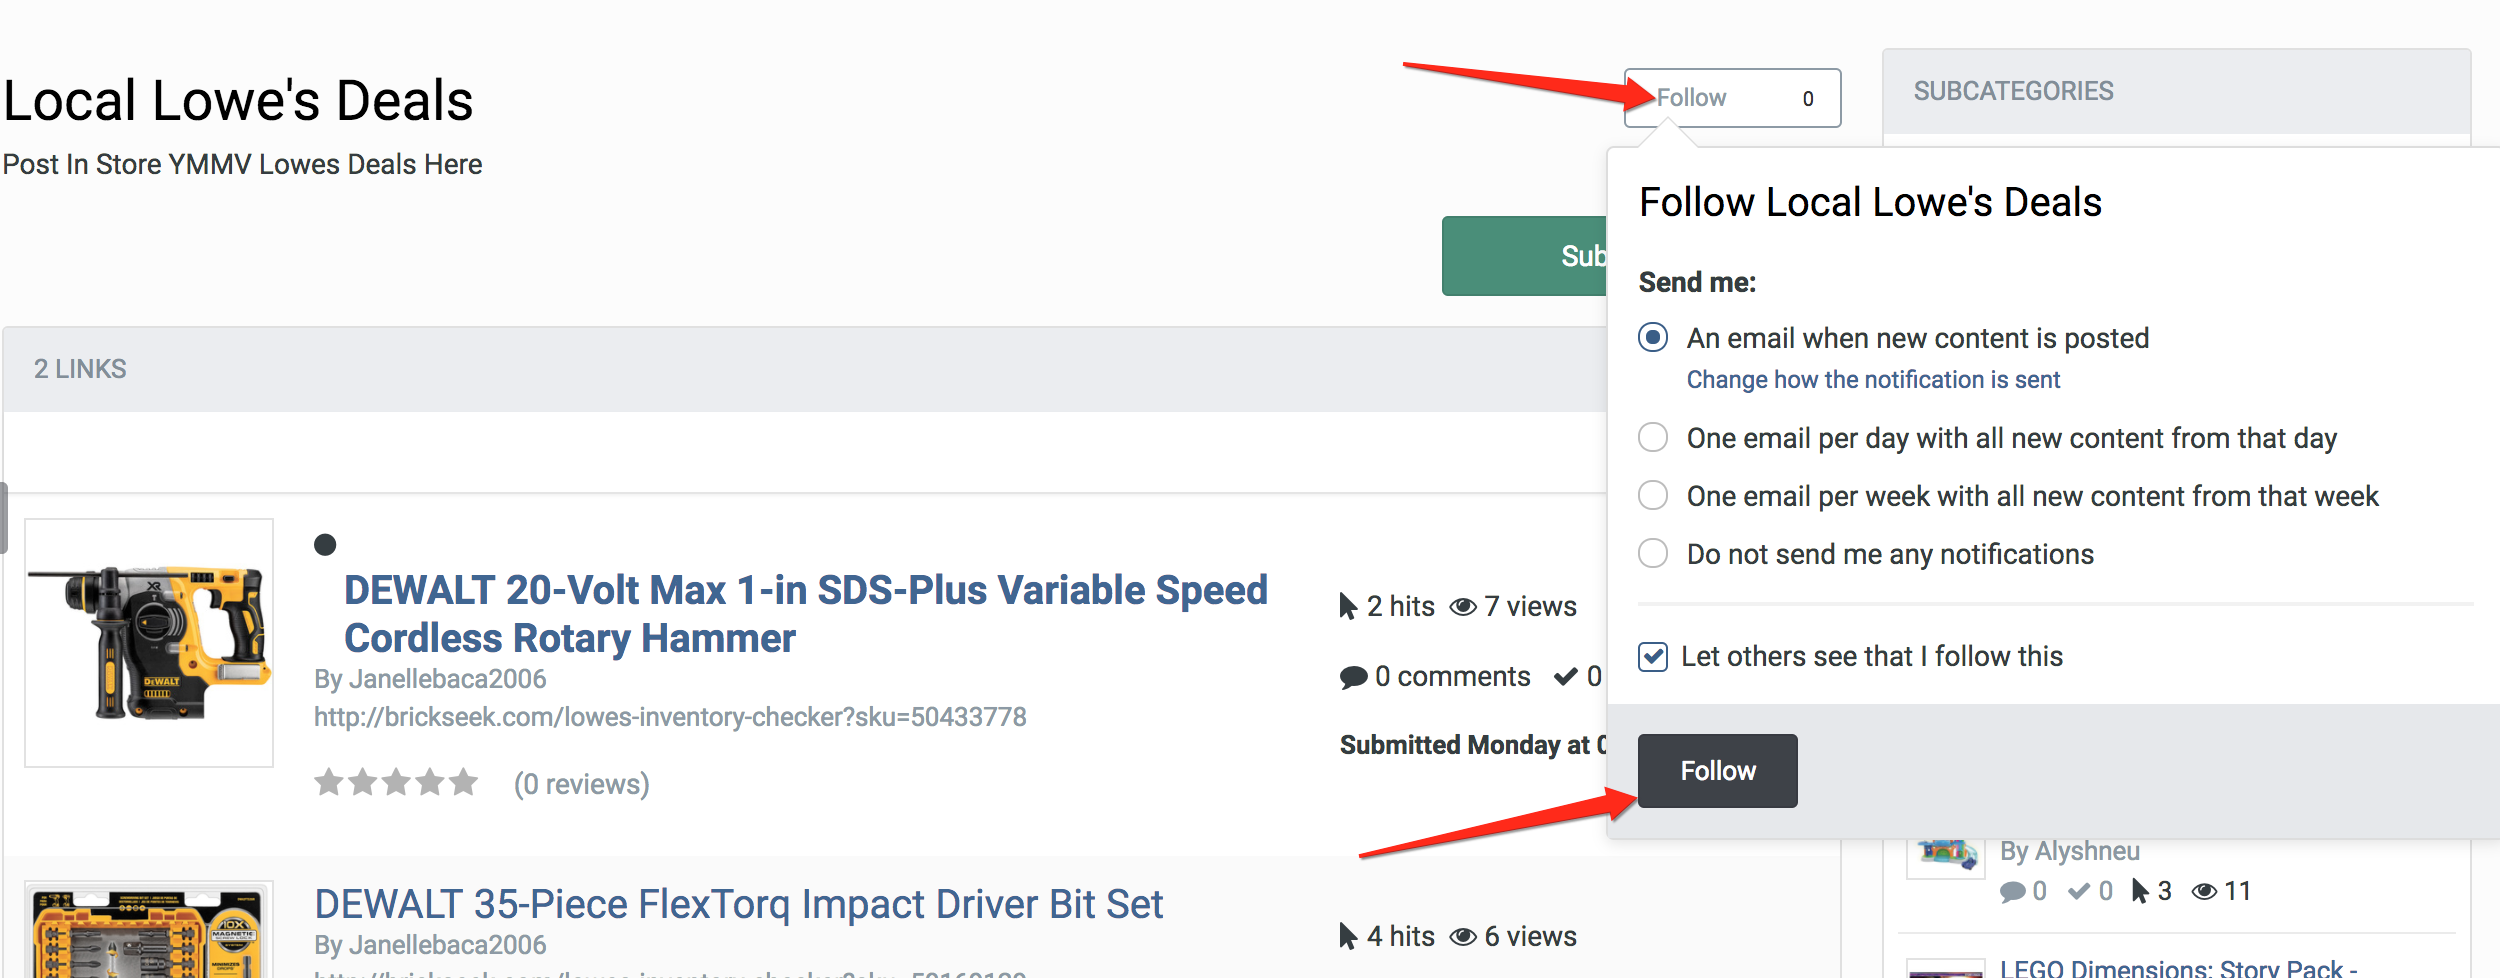Click the hits cursor icon next to '2 hits'
The image size is (2500, 978).
tap(1348, 607)
